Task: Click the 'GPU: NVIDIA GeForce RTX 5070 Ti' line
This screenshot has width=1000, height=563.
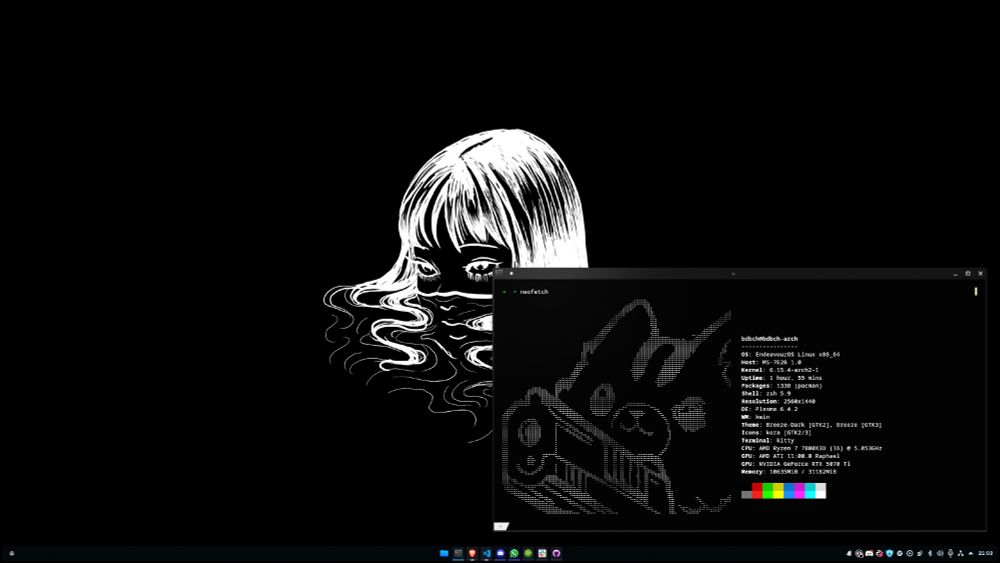Action: pos(795,464)
